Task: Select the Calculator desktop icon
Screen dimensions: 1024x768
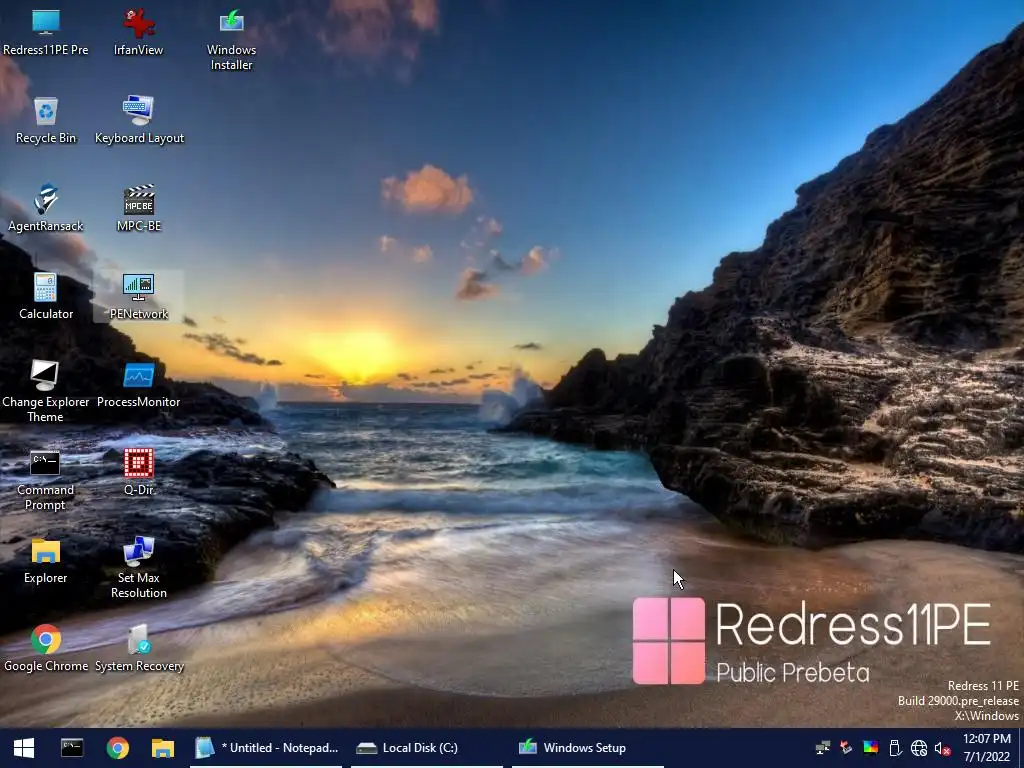Action: (46, 297)
